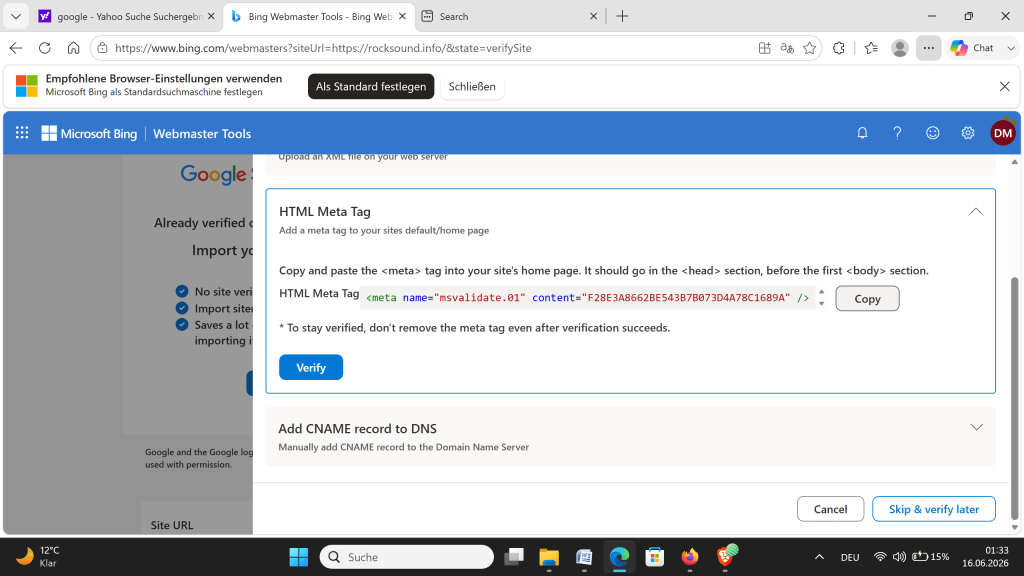Click the page vertical scrollbar thumb
The image size is (1024, 576).
coord(1014,398)
